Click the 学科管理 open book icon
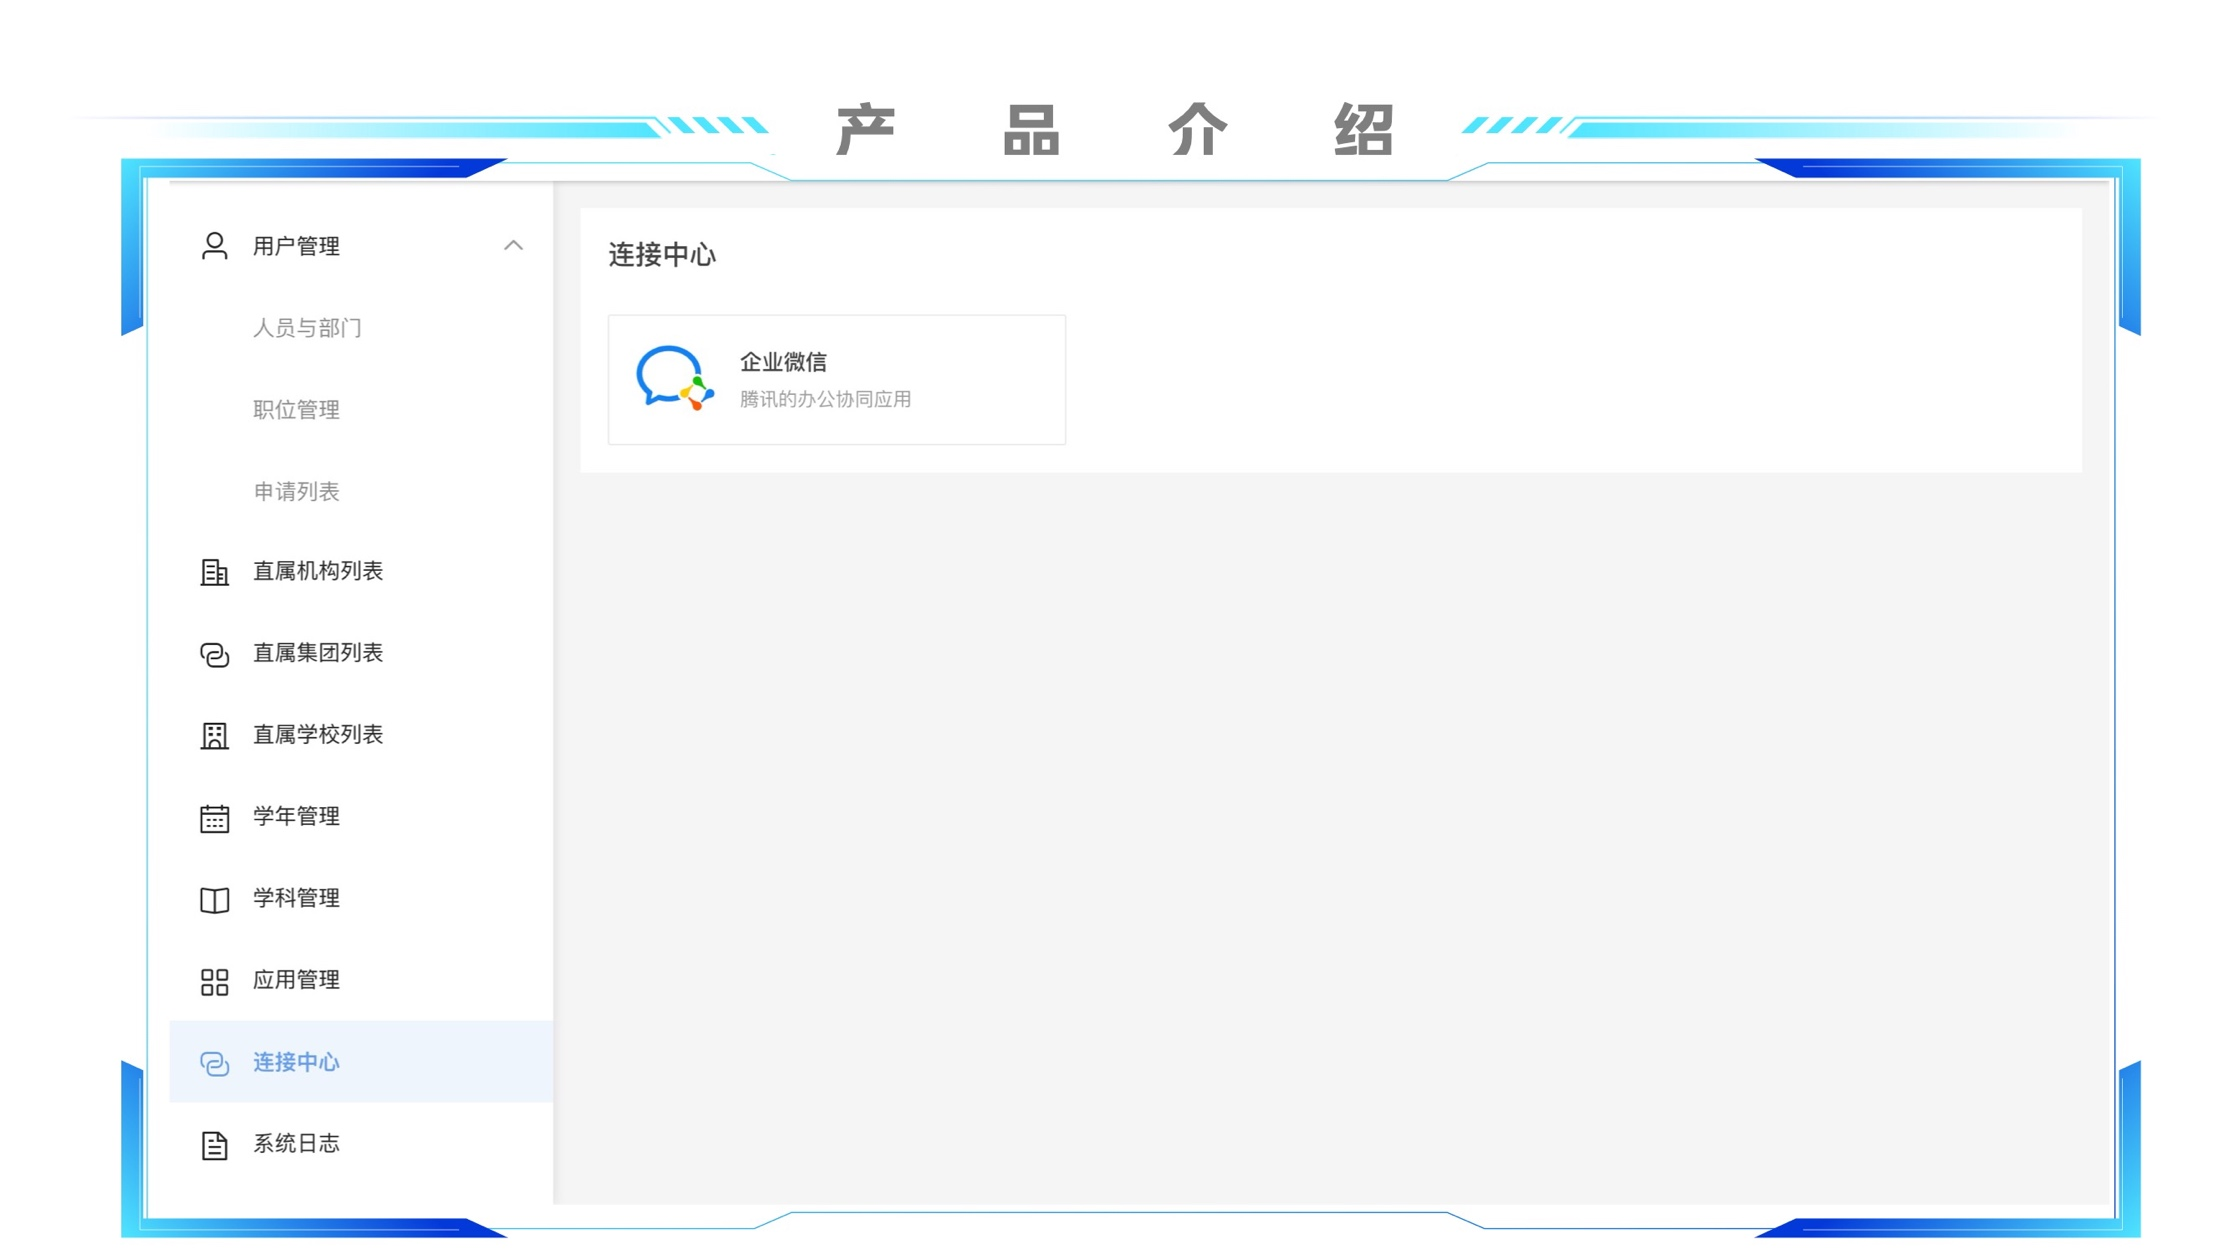This screenshot has width=2230, height=1255. coord(214,900)
